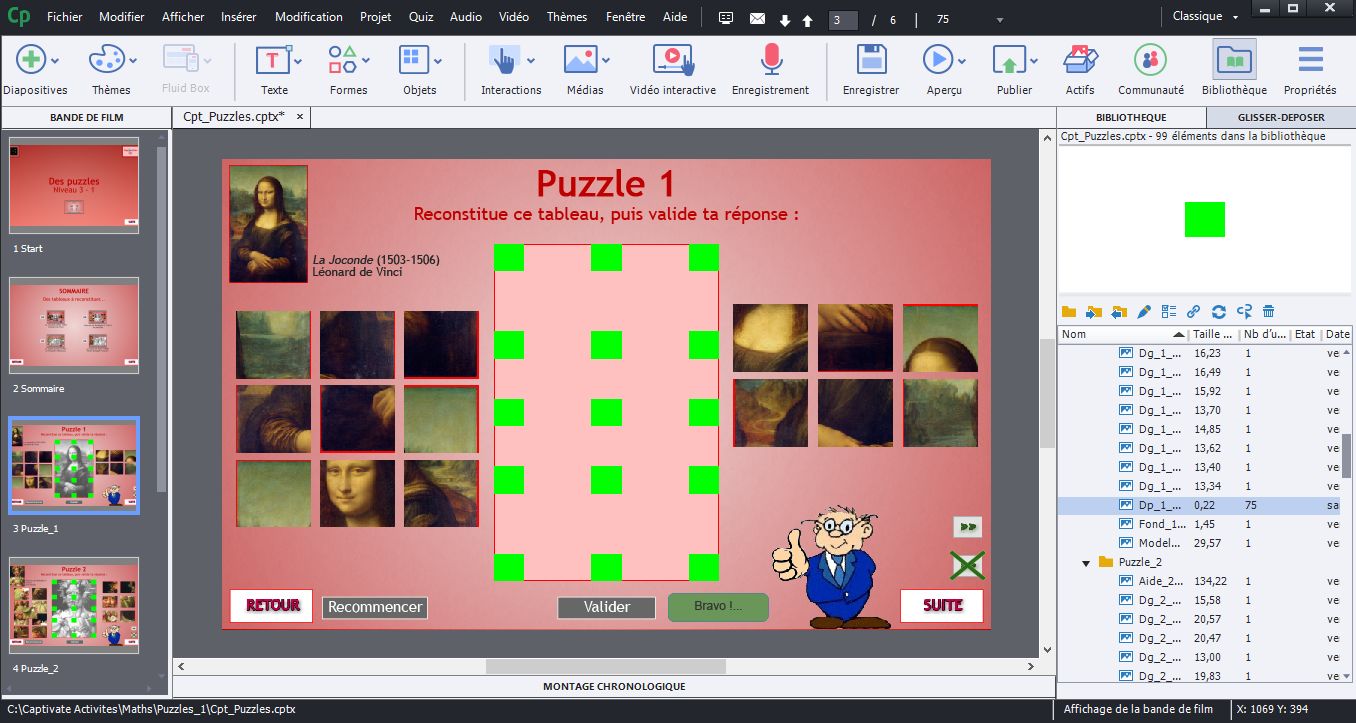The width and height of the screenshot is (1356, 723).
Task: Select the 4 Puzzle_2 slide thumbnail
Action: click(x=74, y=606)
